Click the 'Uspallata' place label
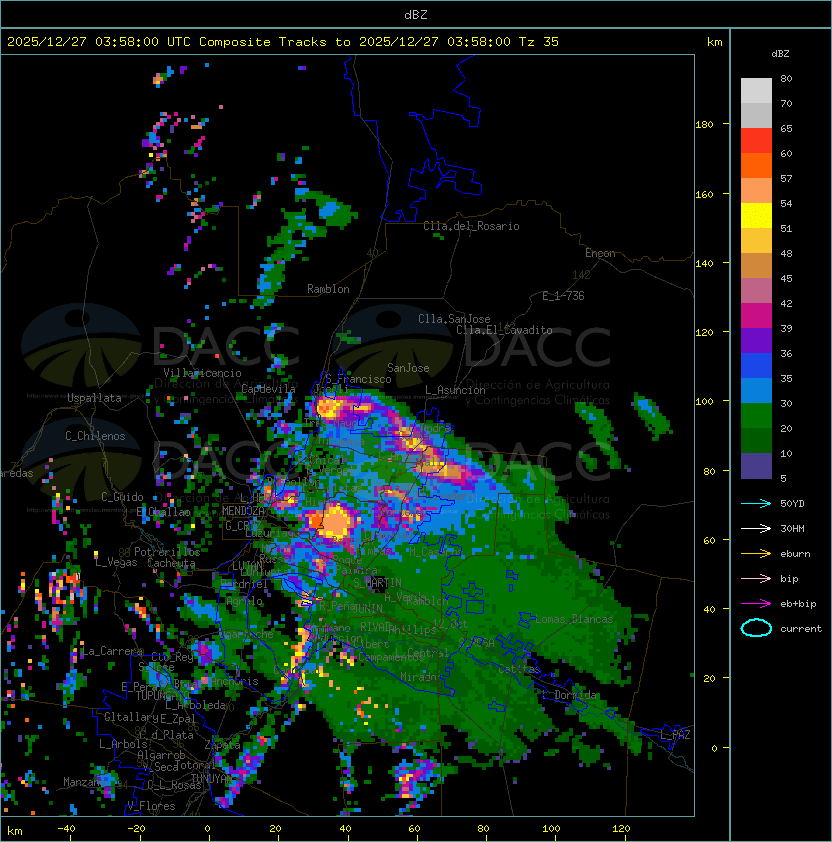The image size is (832, 842). (x=94, y=398)
